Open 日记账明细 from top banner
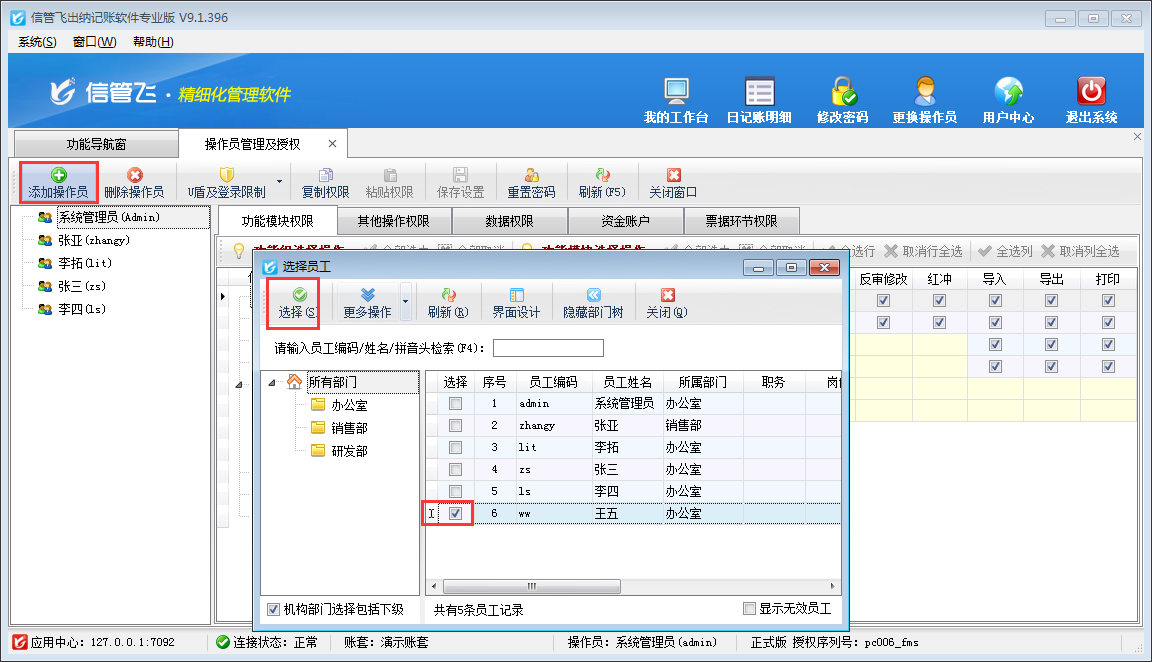 tap(759, 92)
